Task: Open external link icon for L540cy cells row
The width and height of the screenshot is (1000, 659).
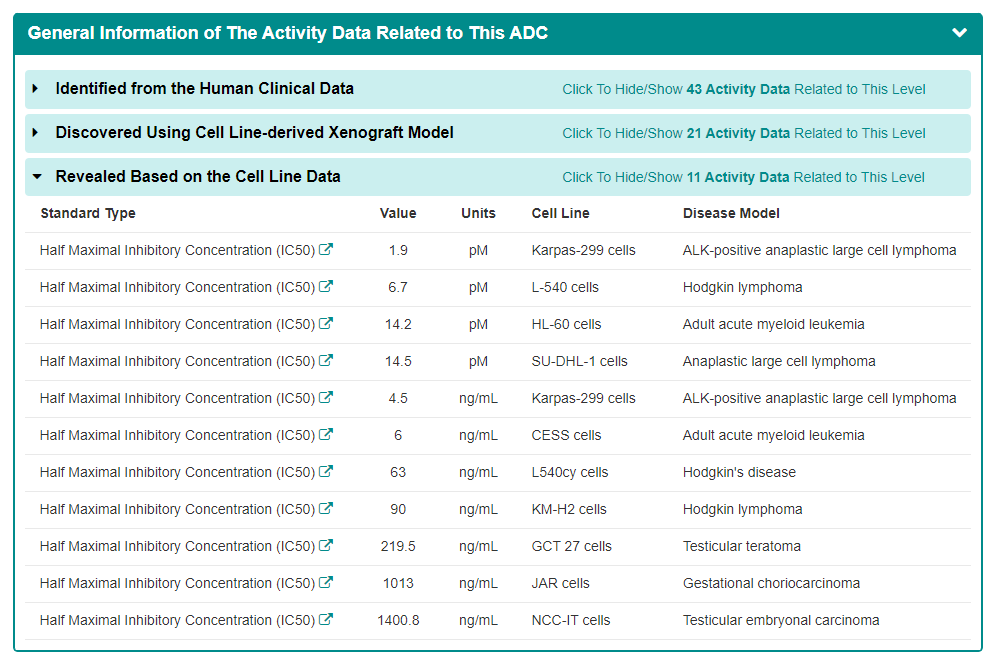Action: (326, 472)
